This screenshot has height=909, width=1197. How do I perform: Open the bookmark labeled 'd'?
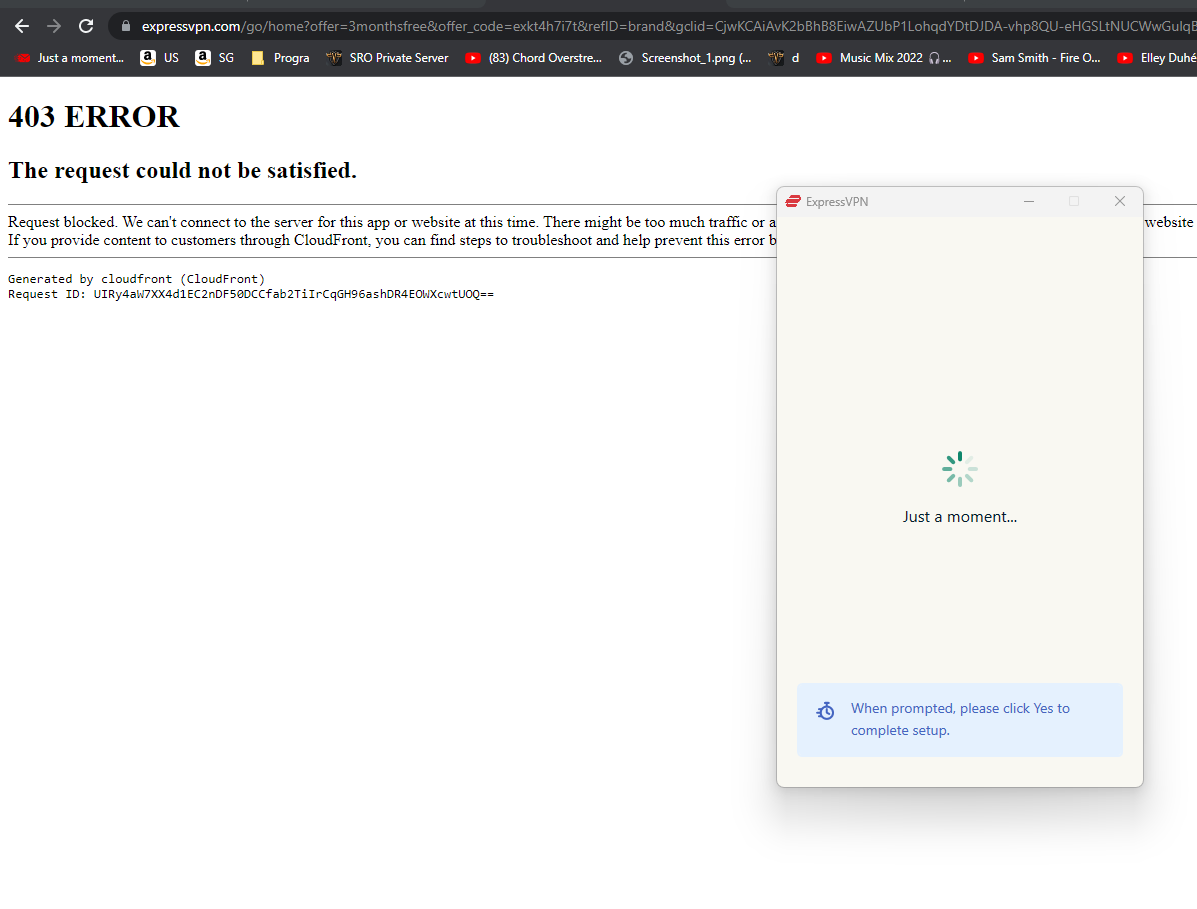tap(783, 58)
